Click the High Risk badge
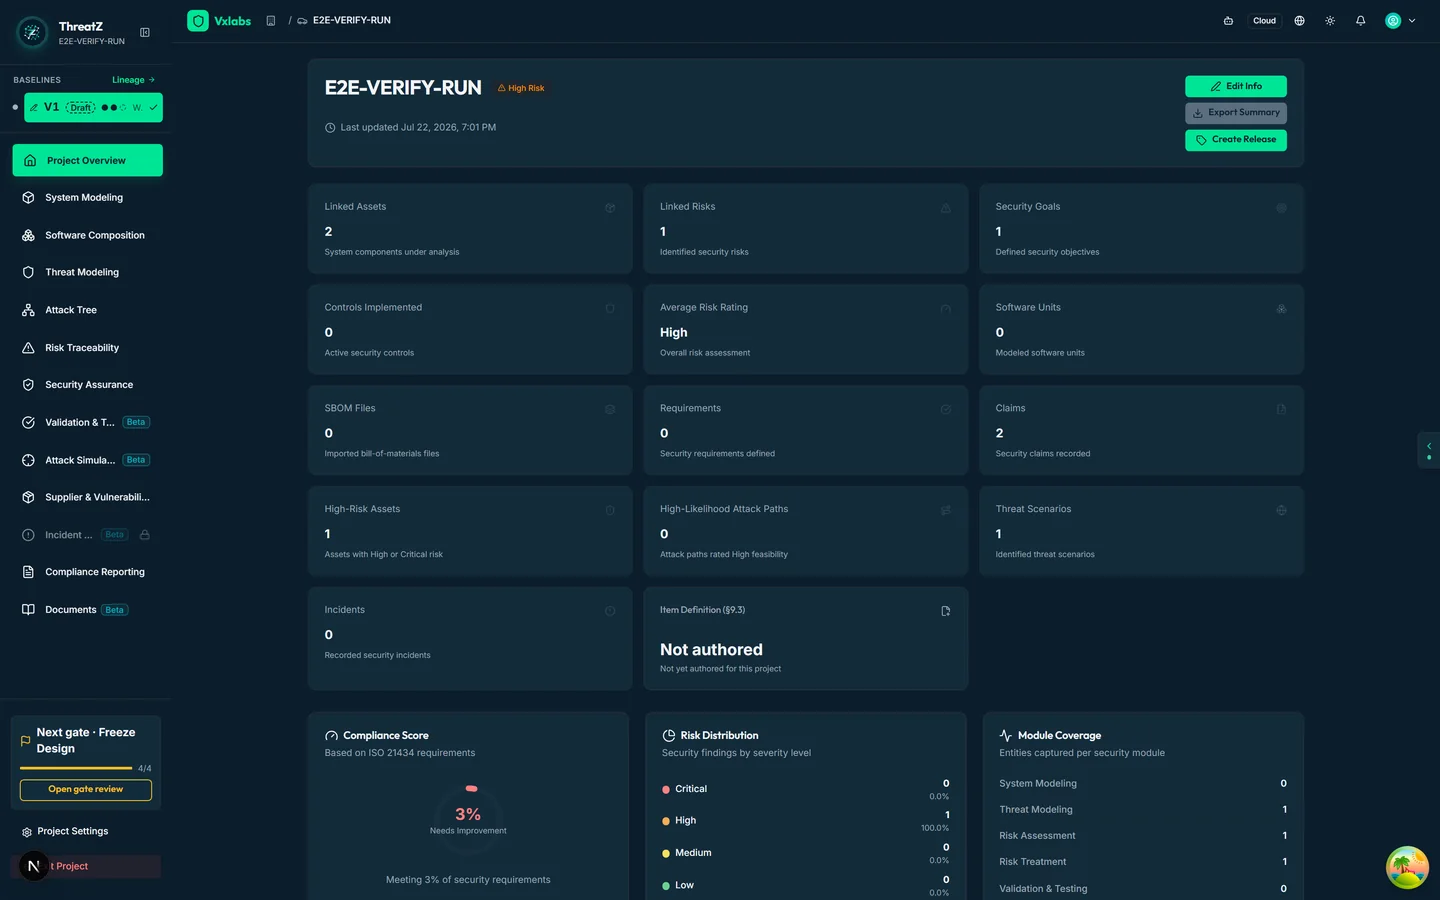This screenshot has width=1440, height=900. [x=521, y=88]
